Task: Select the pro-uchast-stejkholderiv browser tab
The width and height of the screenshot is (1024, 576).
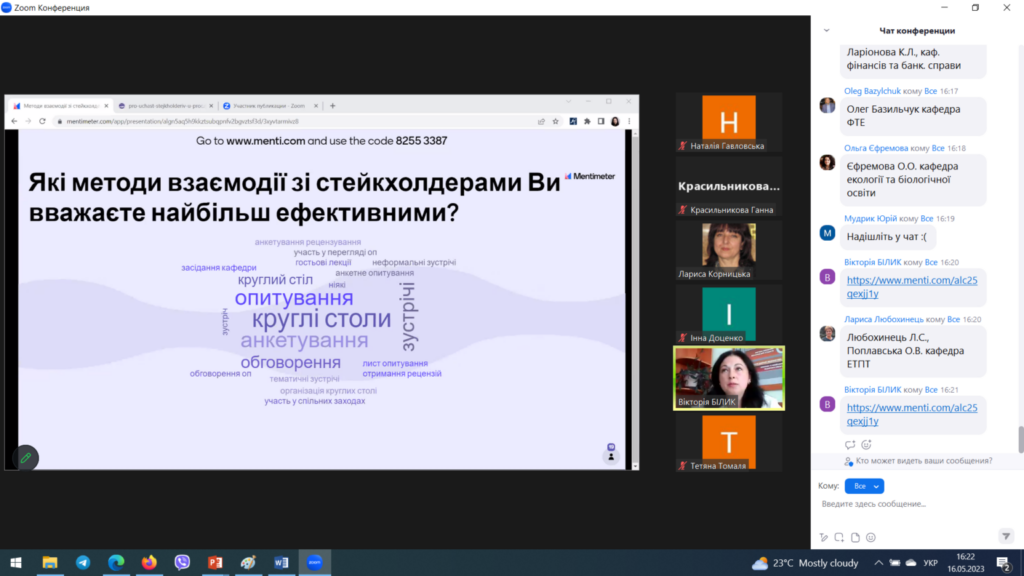Action: pos(161,105)
